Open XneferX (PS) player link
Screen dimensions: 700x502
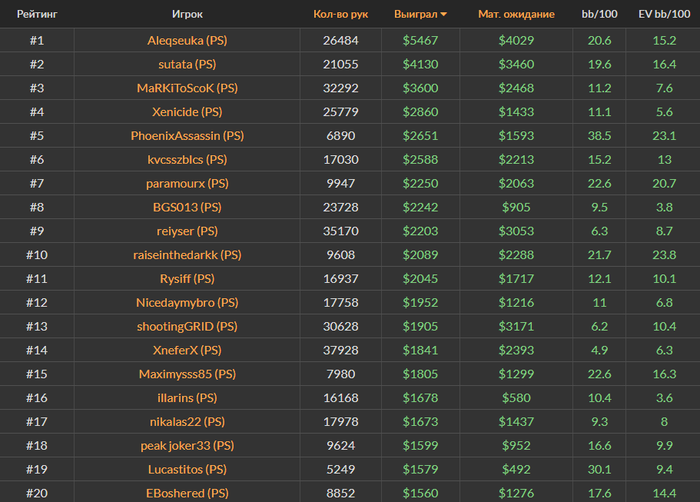pos(187,350)
